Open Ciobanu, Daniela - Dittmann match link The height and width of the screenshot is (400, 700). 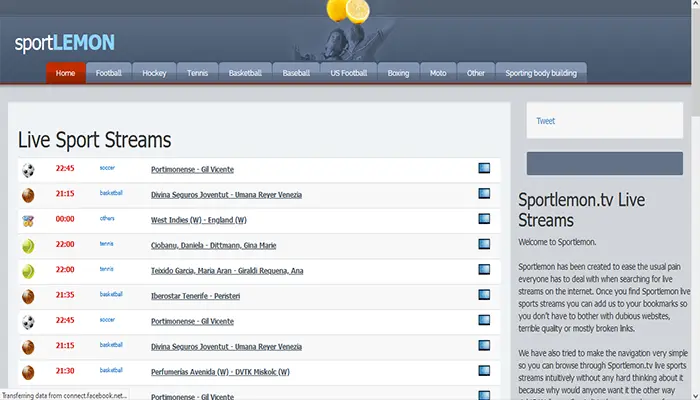213,246
